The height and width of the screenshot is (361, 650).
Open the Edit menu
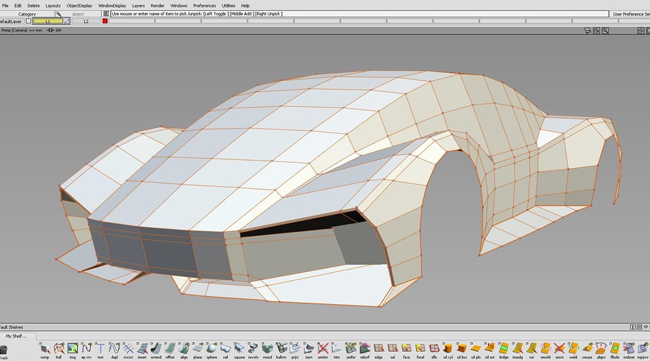(18, 6)
